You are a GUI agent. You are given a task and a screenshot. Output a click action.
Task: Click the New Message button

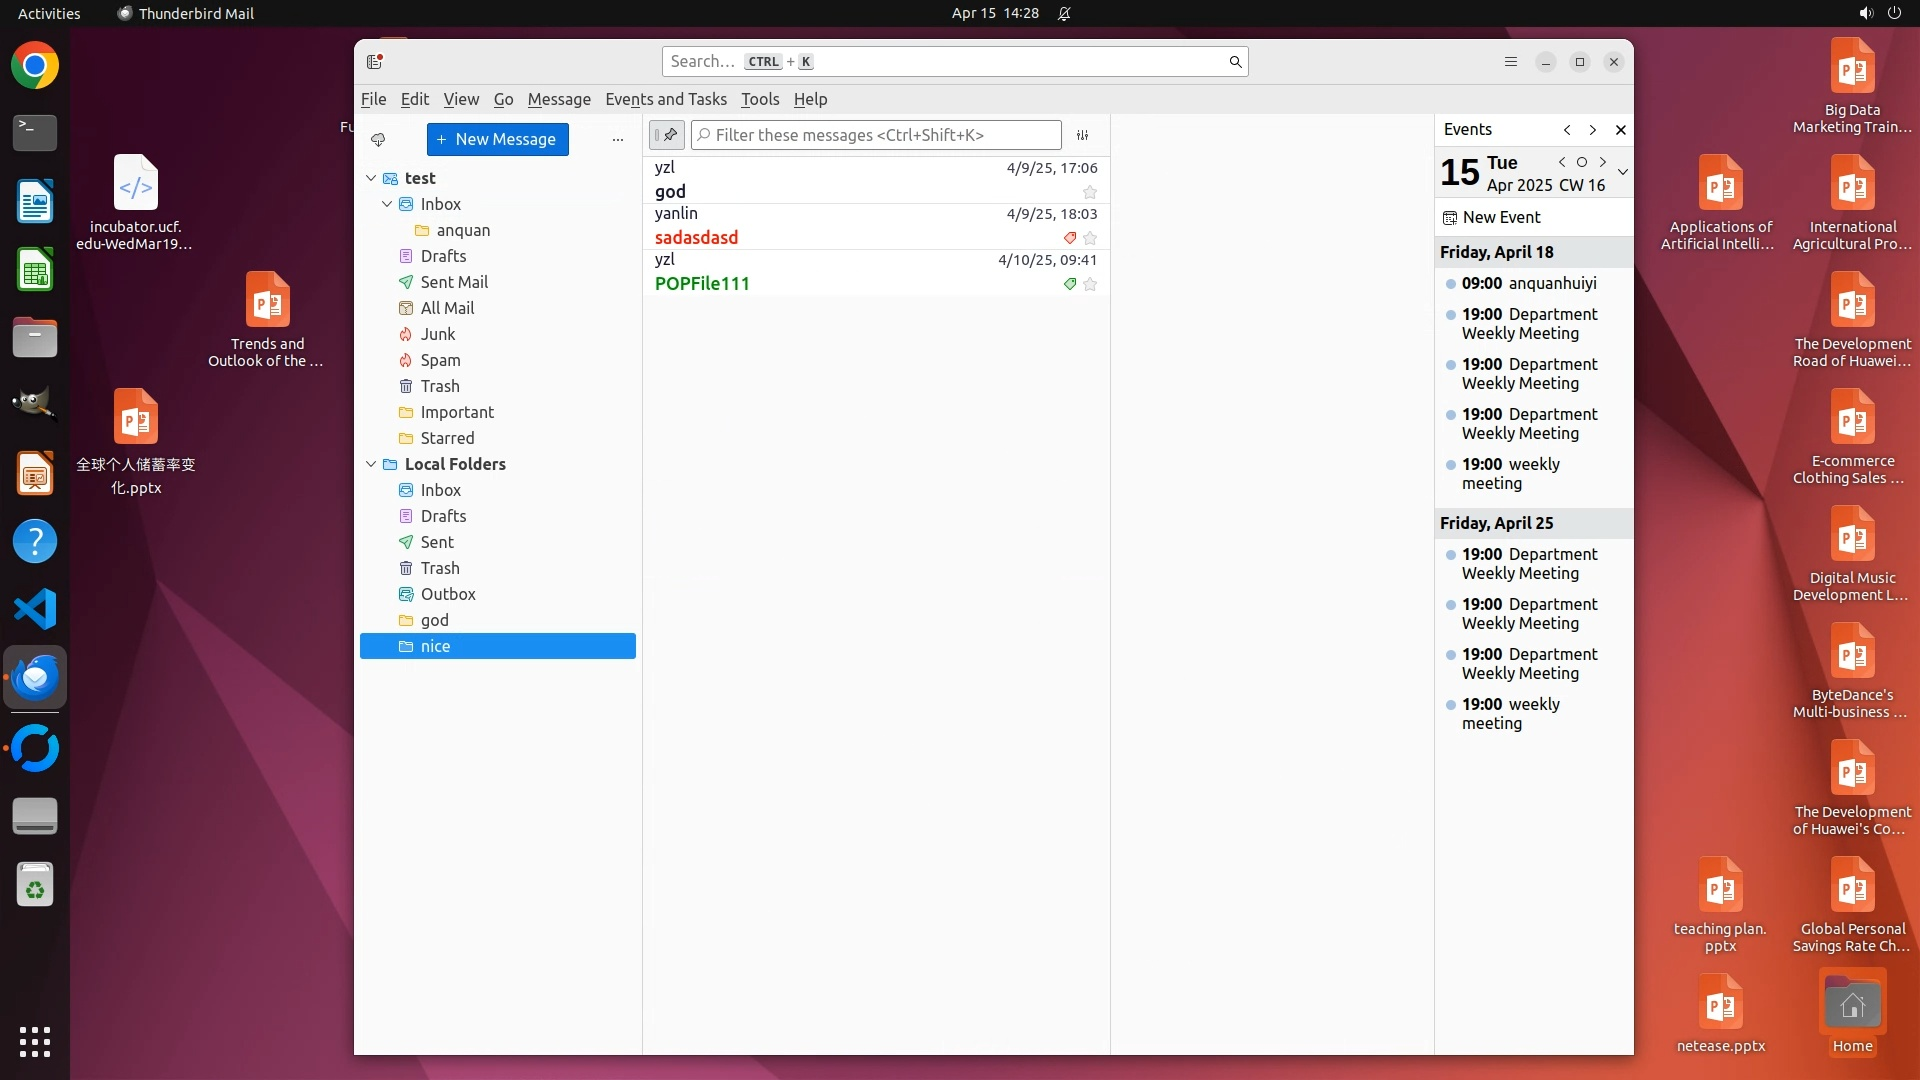tap(497, 140)
